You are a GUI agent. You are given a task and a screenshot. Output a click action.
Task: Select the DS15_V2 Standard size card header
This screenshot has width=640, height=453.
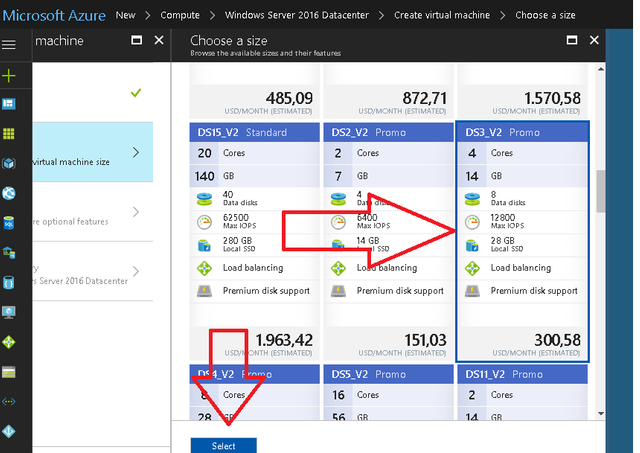255,132
